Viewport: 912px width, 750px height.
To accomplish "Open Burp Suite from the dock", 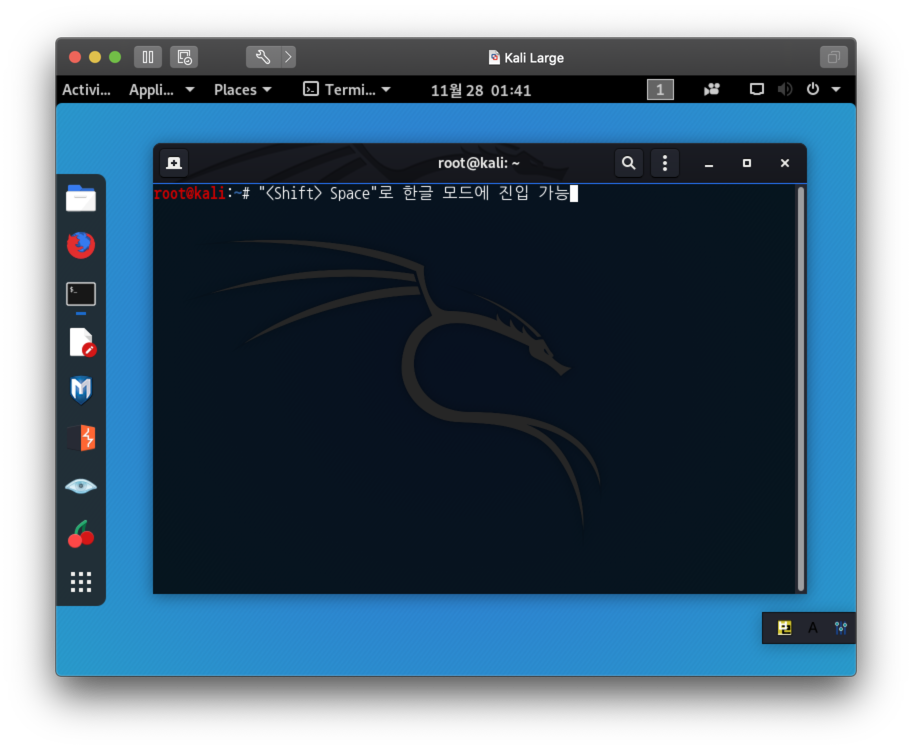I will point(81,438).
